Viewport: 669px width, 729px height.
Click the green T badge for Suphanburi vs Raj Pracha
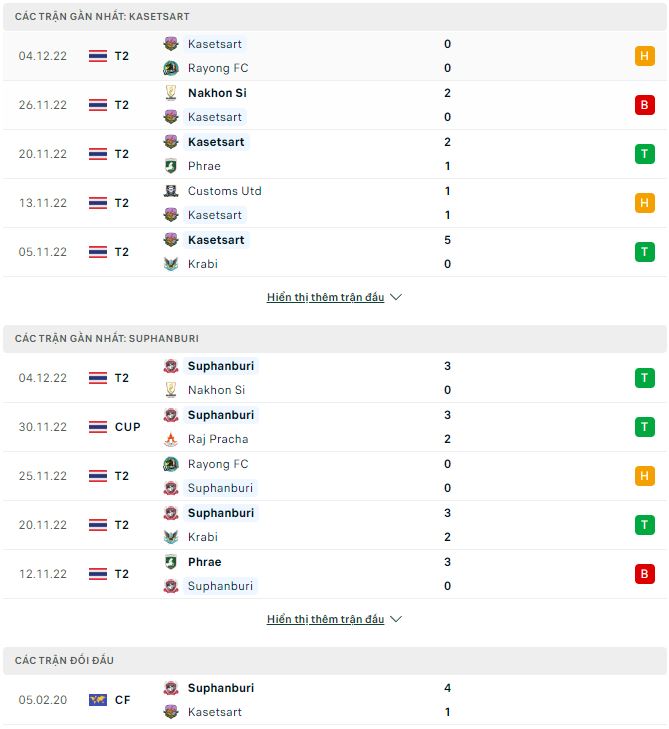644,427
